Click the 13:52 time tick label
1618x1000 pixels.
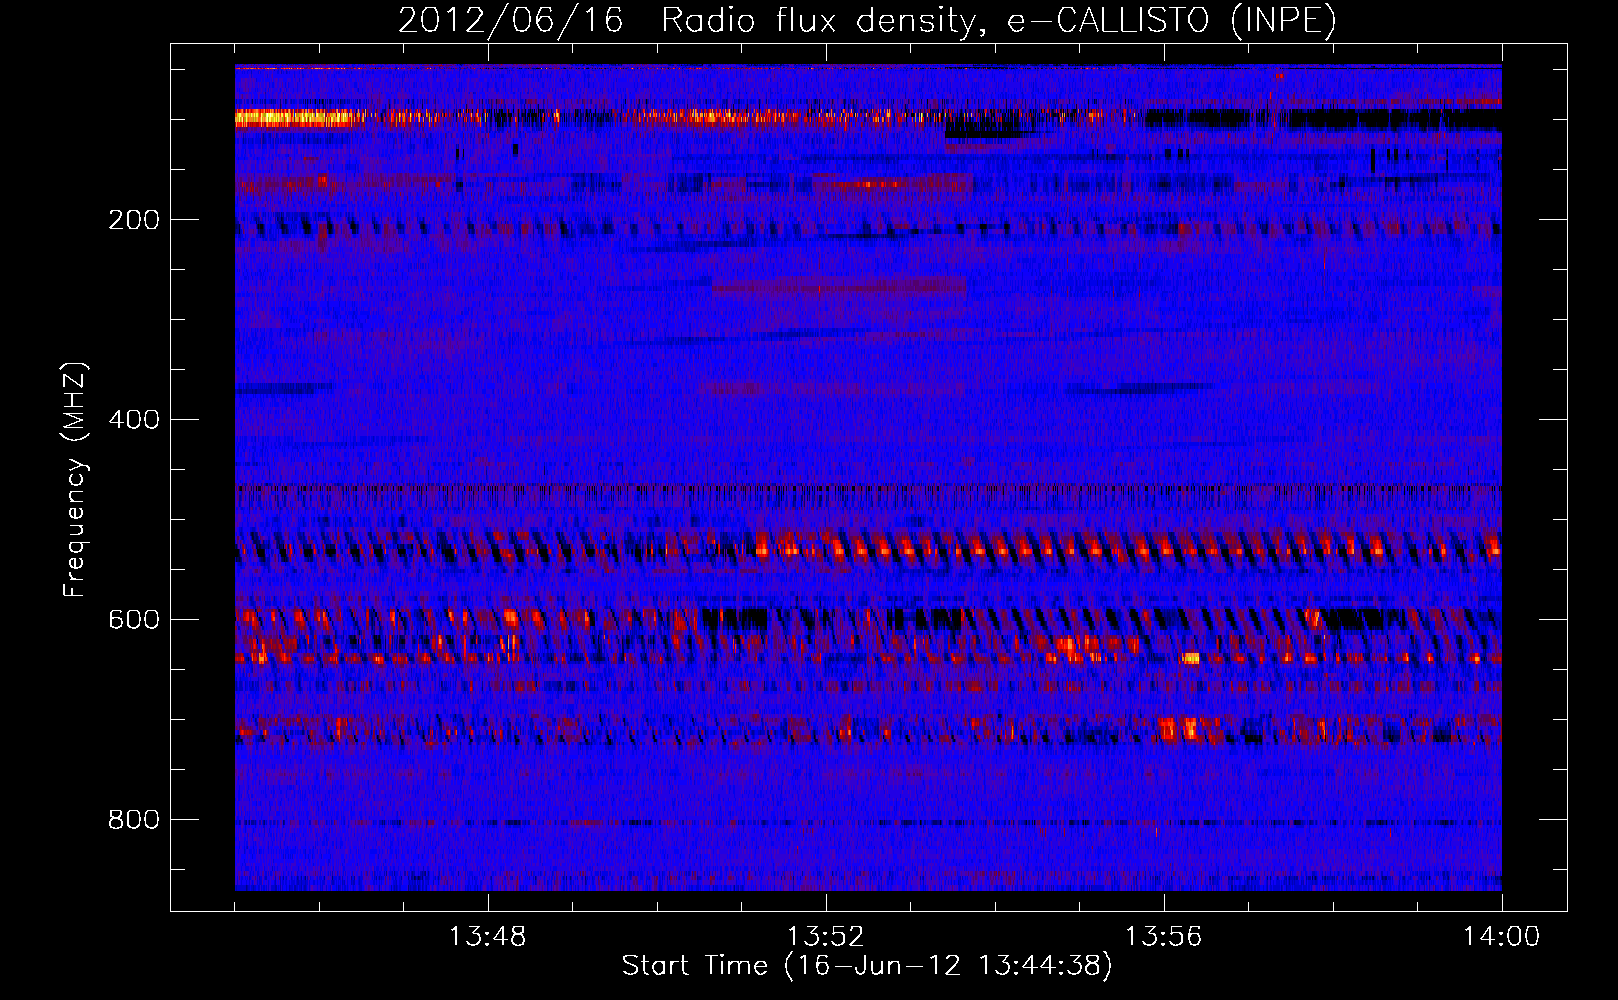(x=825, y=937)
